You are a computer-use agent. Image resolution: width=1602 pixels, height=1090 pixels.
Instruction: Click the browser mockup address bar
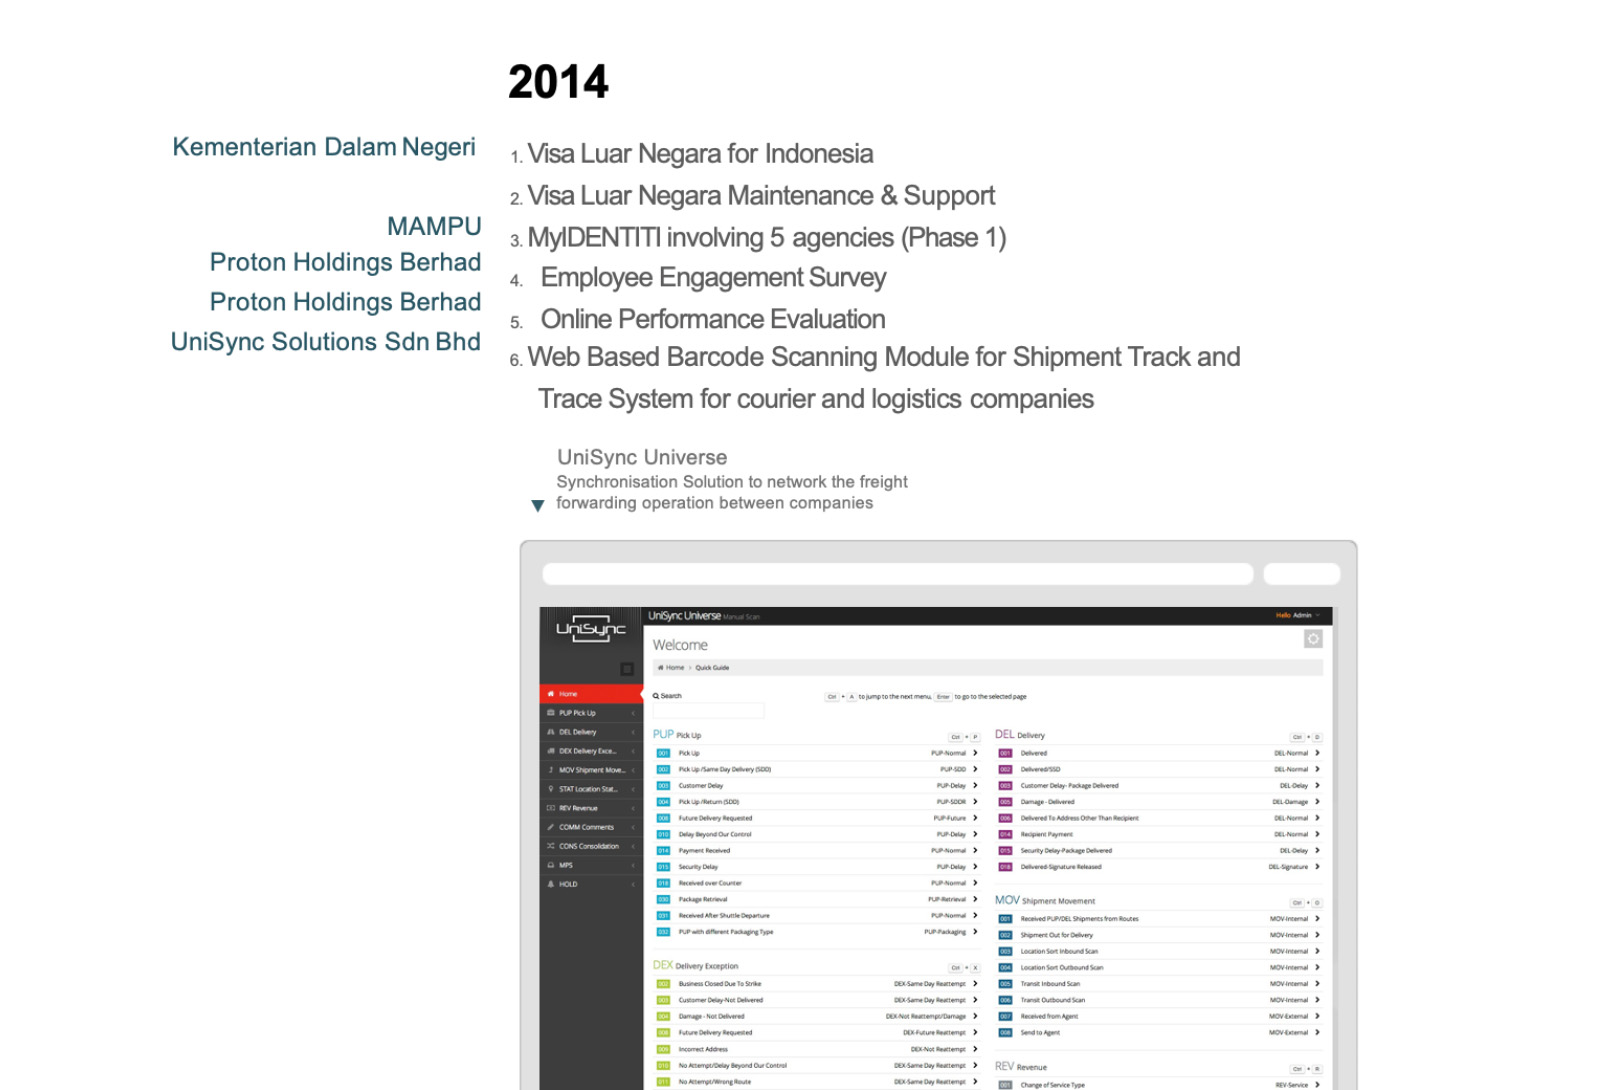click(x=897, y=574)
